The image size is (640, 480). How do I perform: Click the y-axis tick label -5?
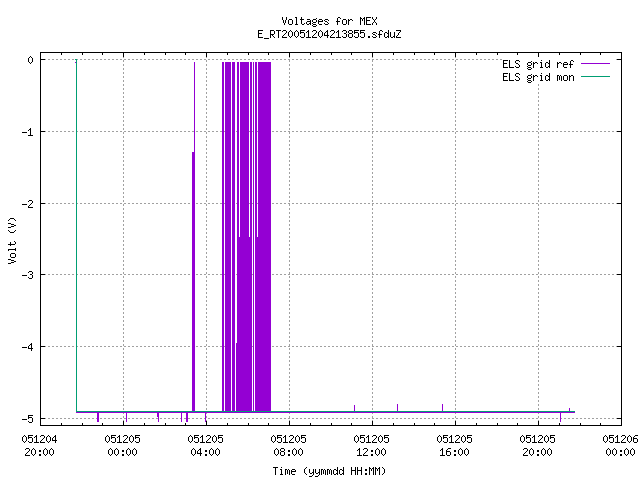point(28,419)
